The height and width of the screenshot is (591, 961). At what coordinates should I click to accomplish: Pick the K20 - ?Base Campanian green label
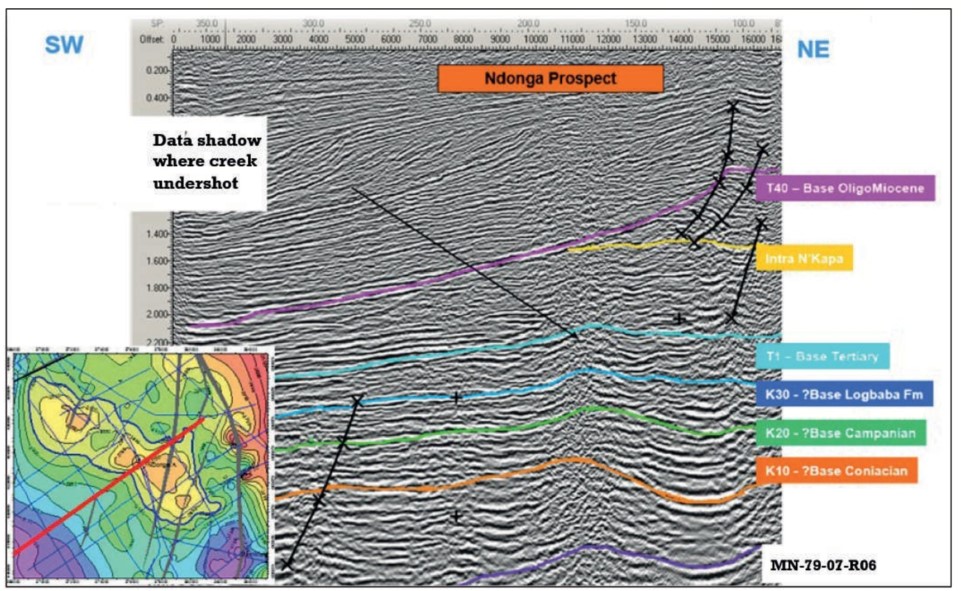click(841, 432)
